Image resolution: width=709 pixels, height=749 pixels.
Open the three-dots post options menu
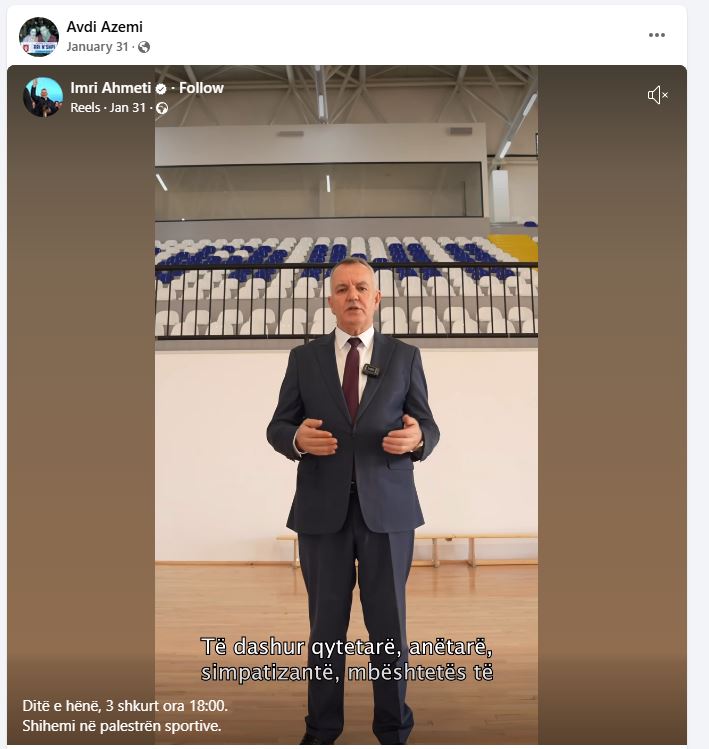(656, 35)
